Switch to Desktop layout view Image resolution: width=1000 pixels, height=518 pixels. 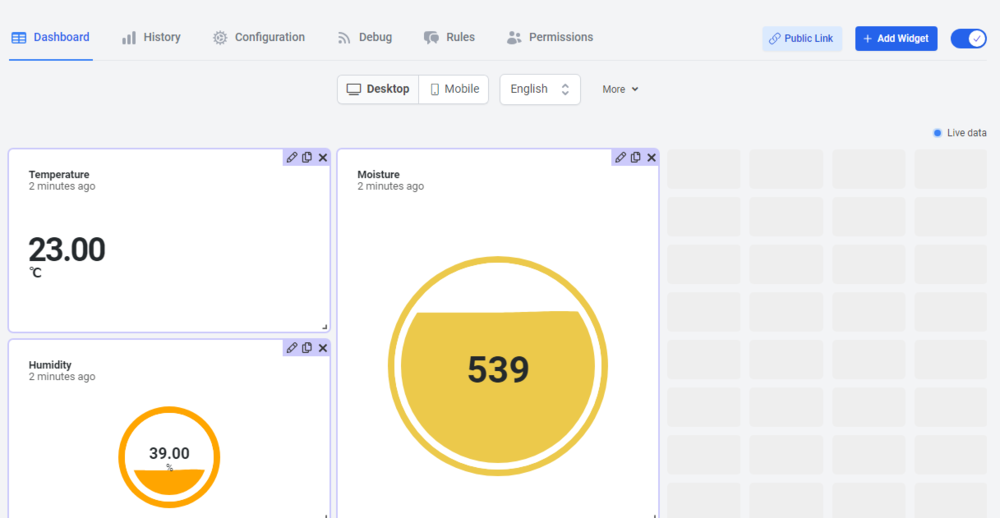[378, 89]
